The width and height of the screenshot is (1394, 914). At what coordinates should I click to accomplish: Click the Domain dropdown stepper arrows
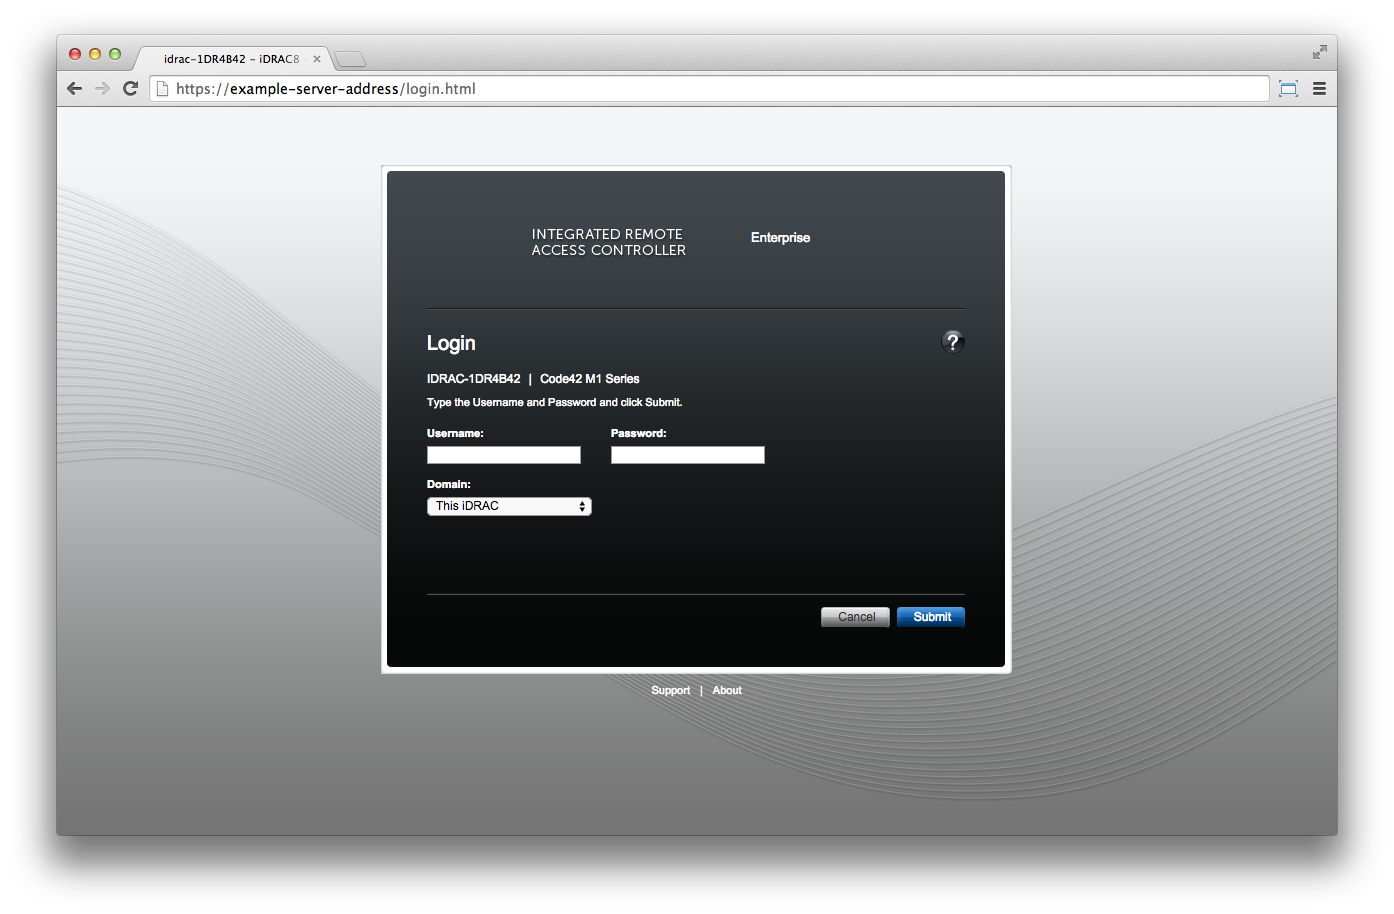coord(582,506)
